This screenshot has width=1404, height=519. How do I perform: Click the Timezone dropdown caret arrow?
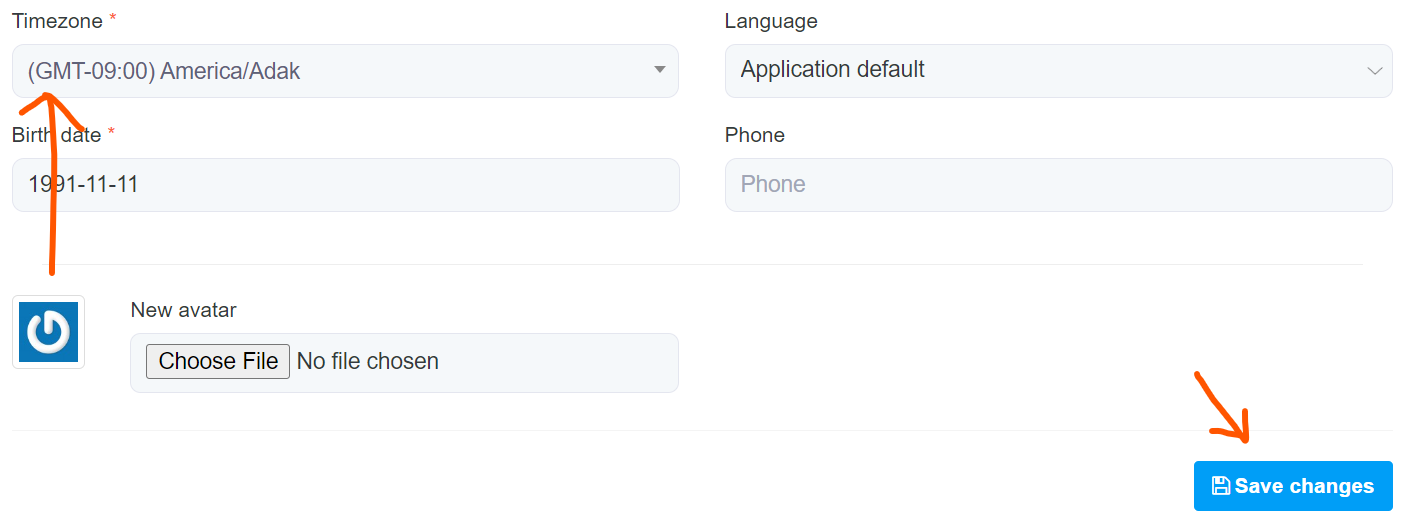659,70
